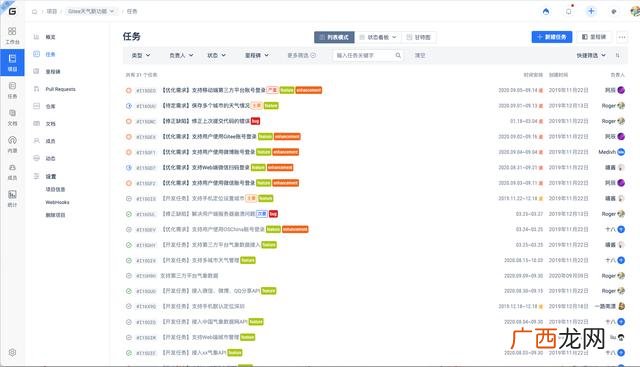Collapse the 设置 section in project sidebar
640x367 pixels.
point(51,176)
